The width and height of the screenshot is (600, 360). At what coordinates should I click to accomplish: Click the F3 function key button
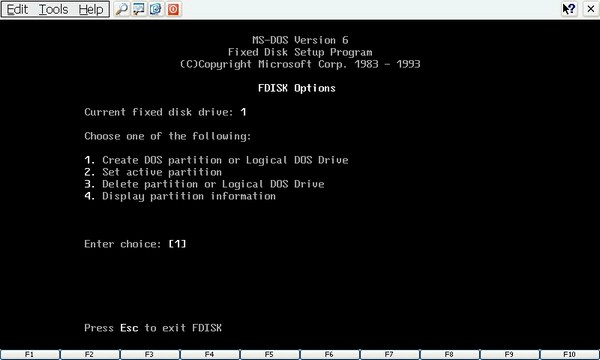[150, 355]
